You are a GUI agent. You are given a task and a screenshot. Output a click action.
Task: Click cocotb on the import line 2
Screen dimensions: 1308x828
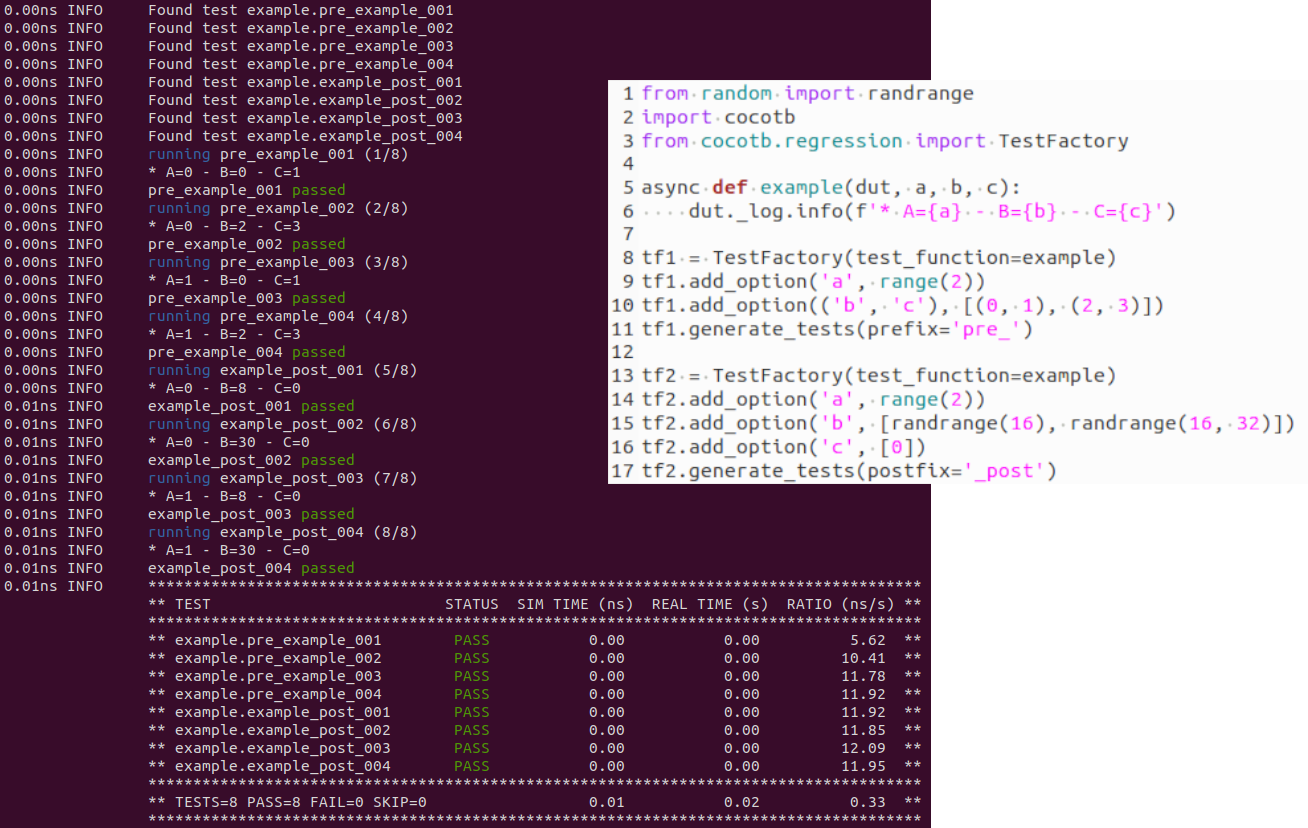[754, 117]
